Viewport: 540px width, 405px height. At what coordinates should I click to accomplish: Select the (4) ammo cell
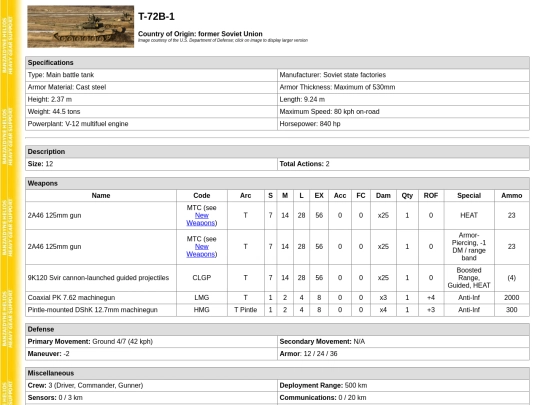512,278
